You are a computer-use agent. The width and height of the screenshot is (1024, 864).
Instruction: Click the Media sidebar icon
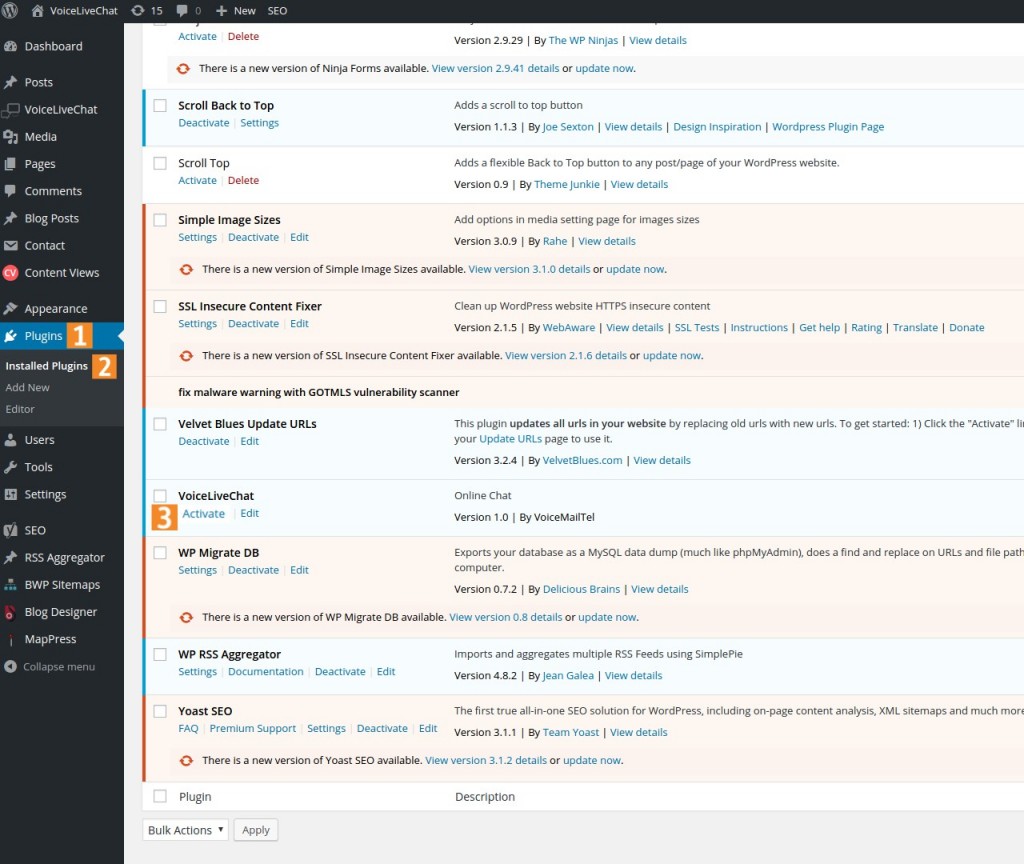click(x=10, y=136)
